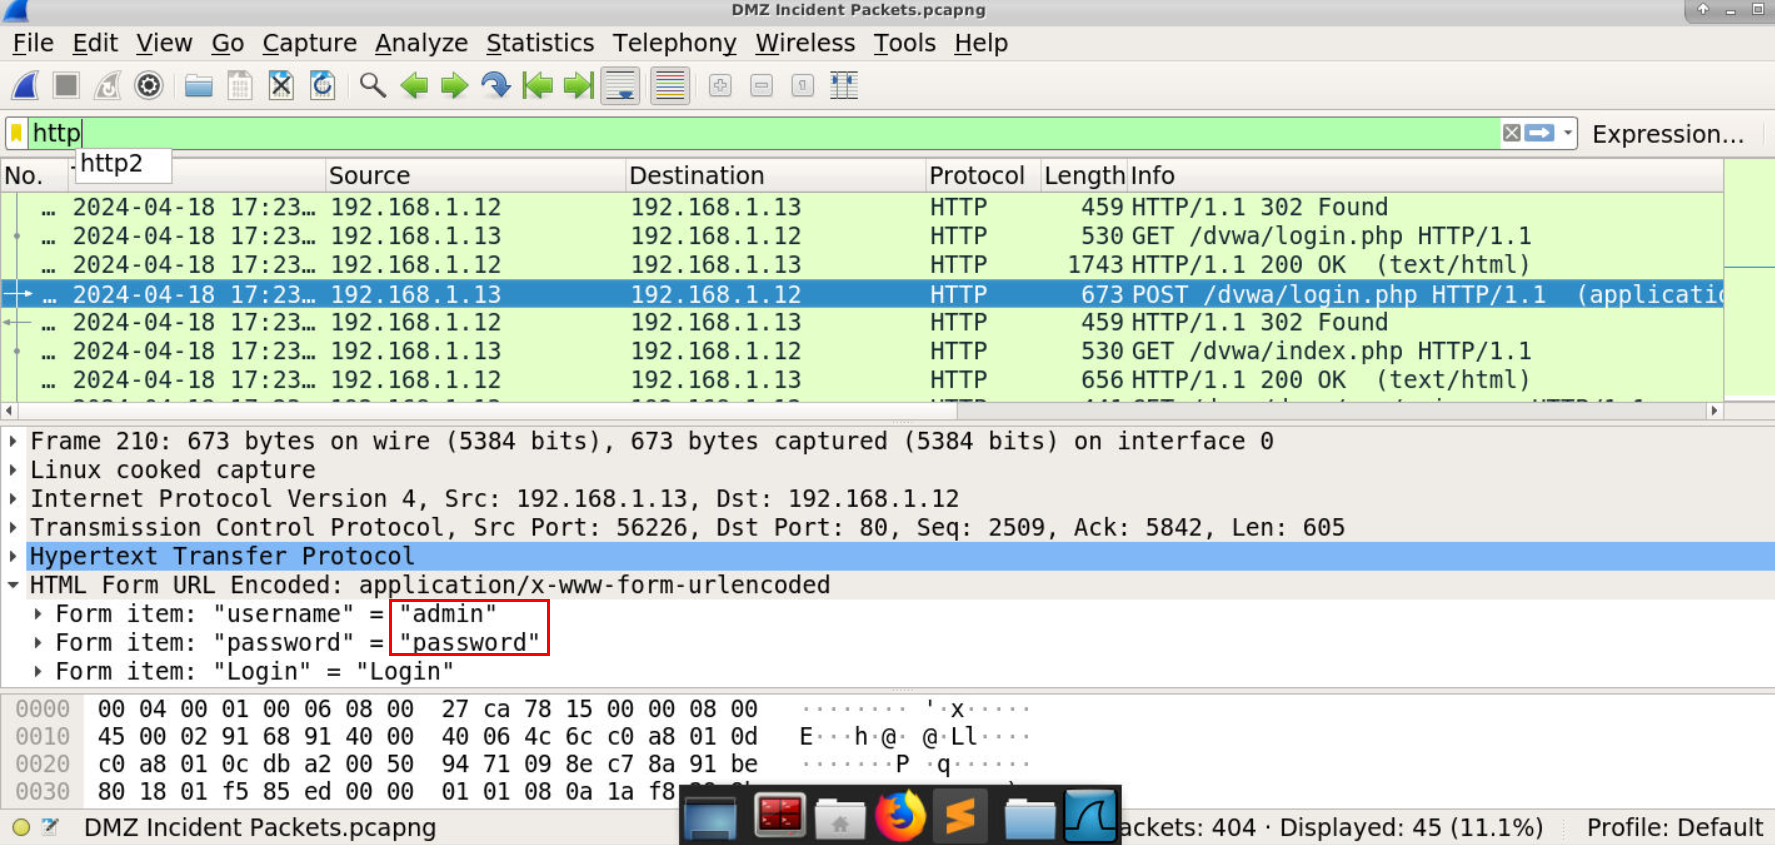
Task: Open the Telephony menu
Action: tap(675, 43)
